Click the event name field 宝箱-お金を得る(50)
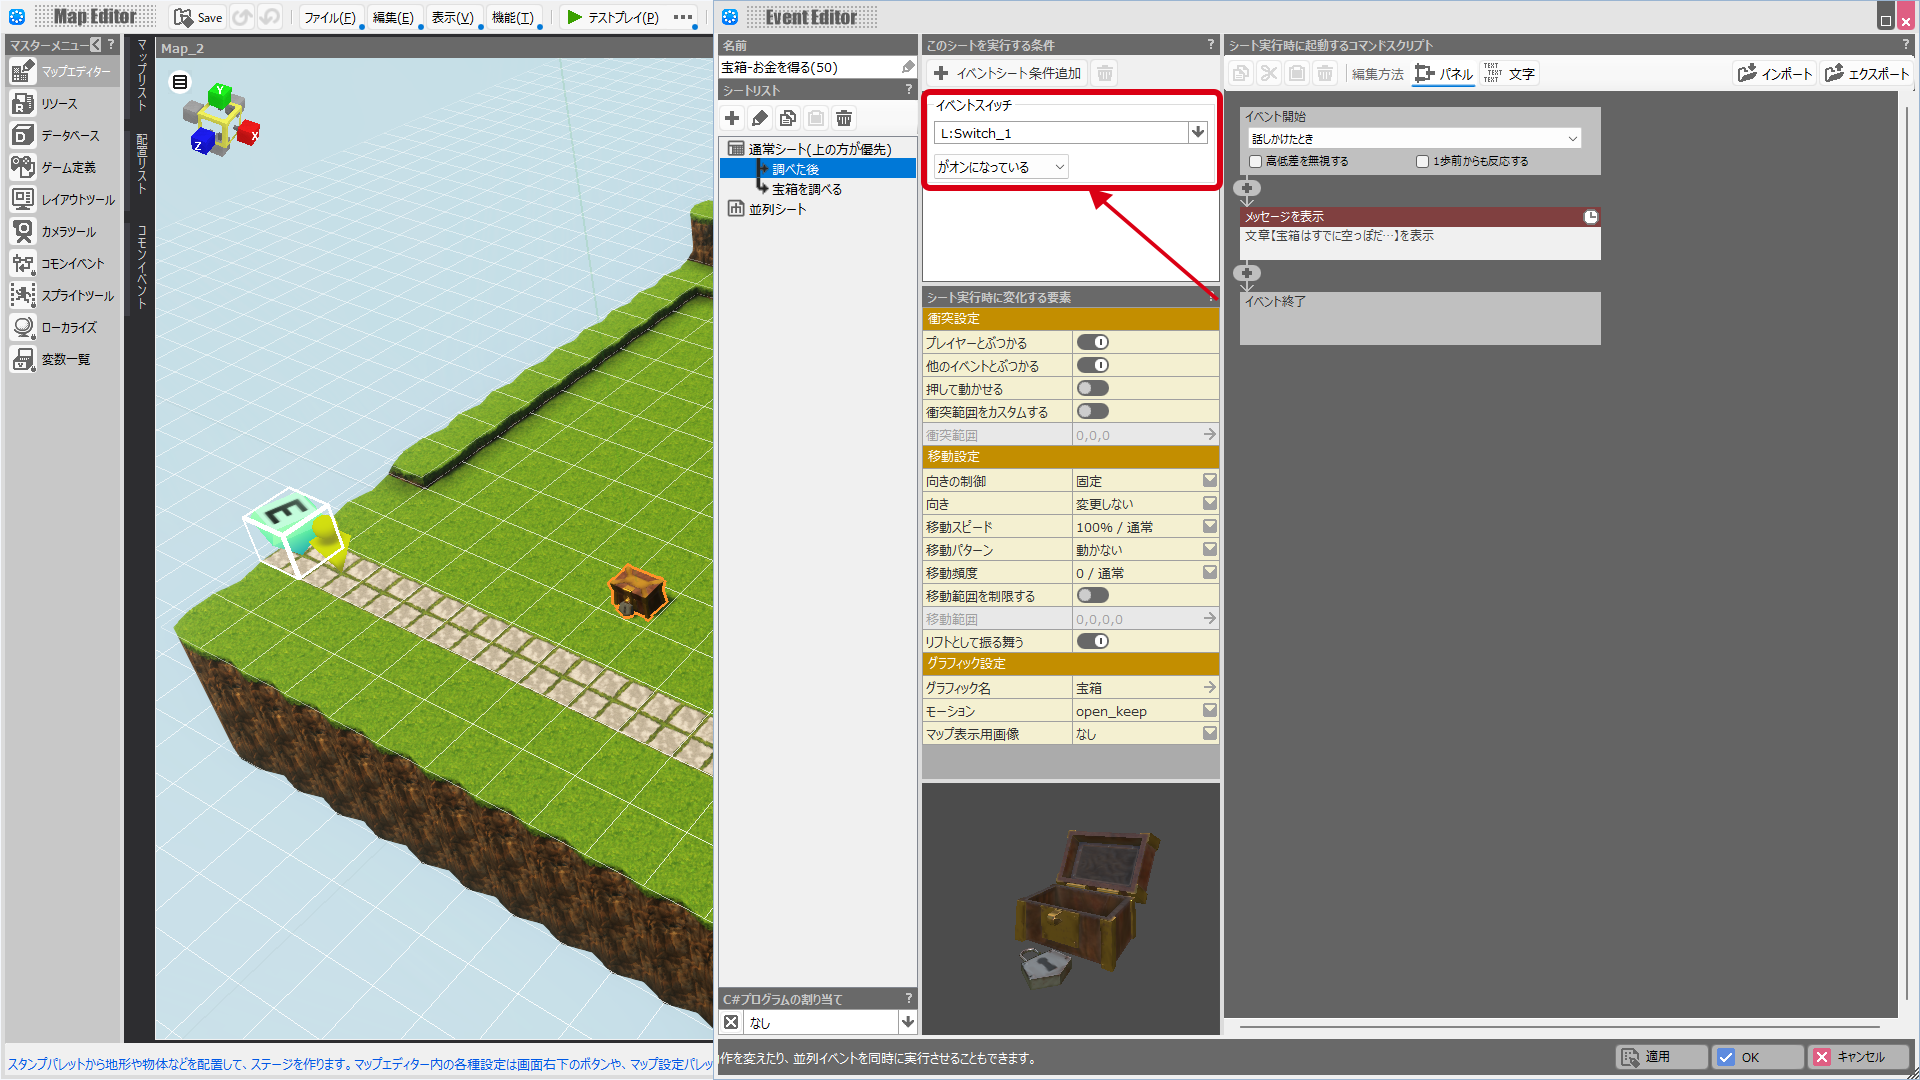Screen dimensions: 1920x1080 pyautogui.click(x=808, y=67)
